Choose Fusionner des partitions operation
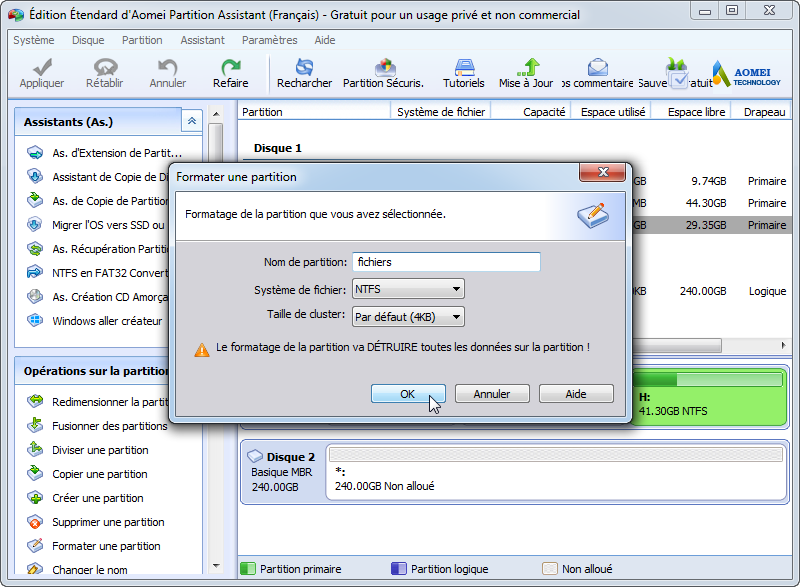This screenshot has width=800, height=587. [x=98, y=426]
